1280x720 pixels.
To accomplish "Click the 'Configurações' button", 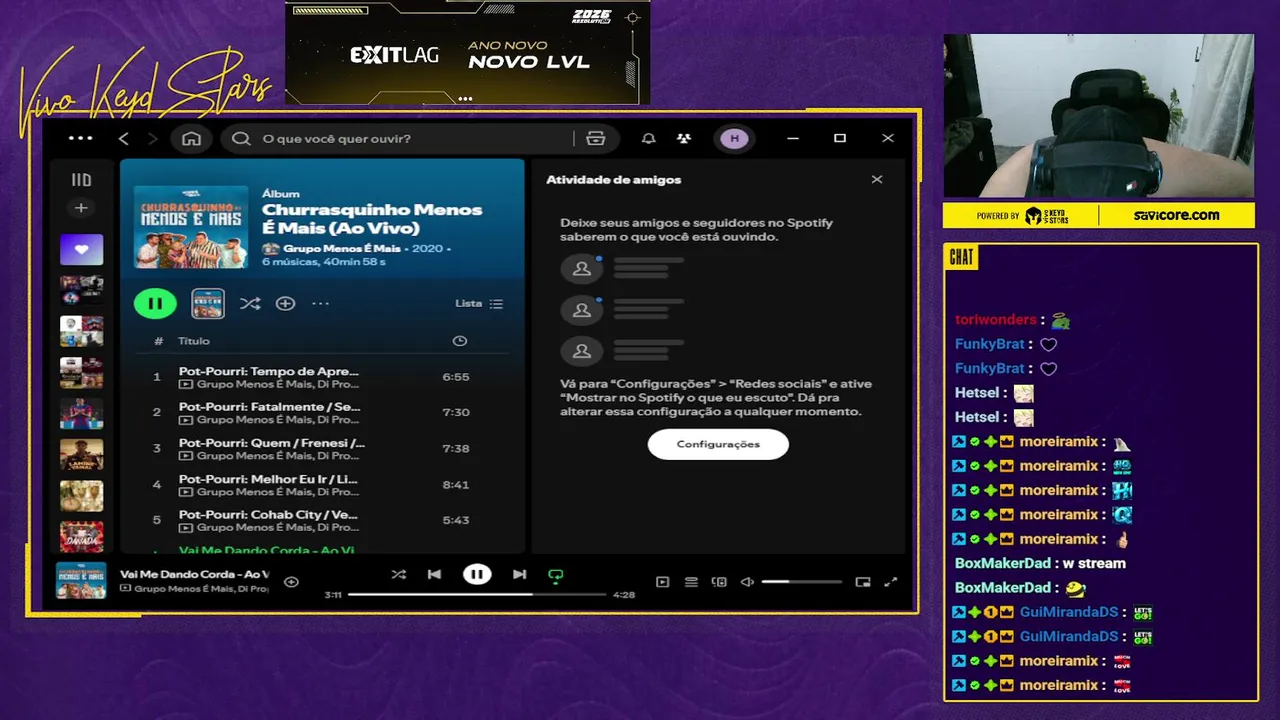I will point(718,444).
